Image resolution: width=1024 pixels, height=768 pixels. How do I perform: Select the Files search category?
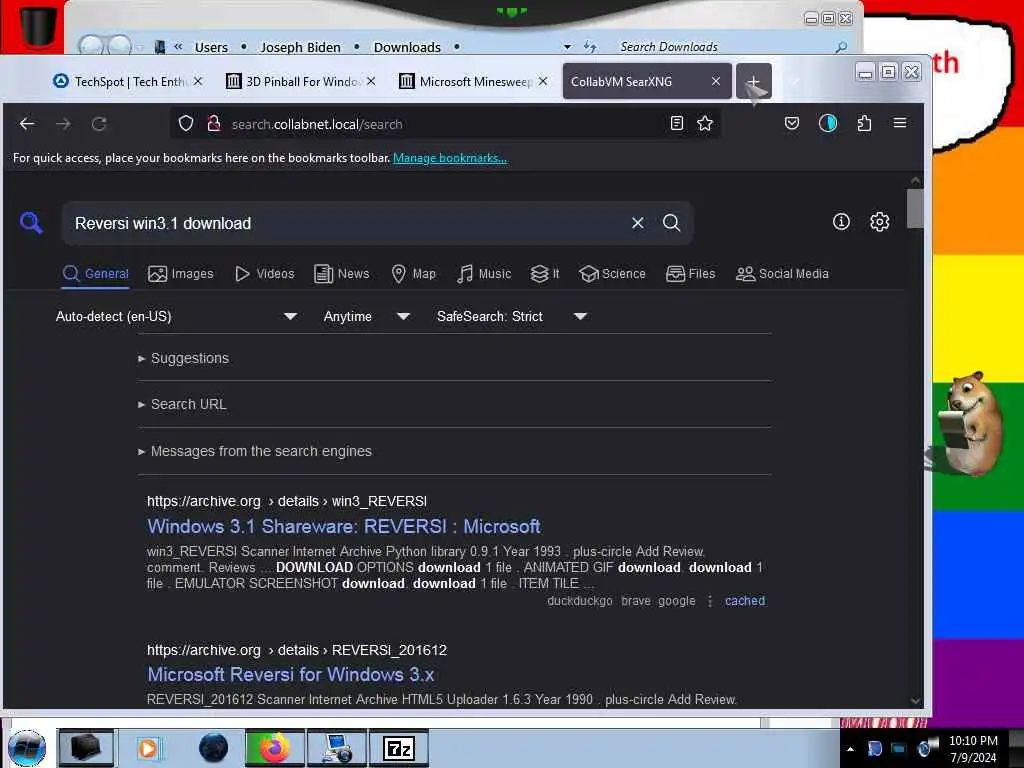click(x=690, y=274)
